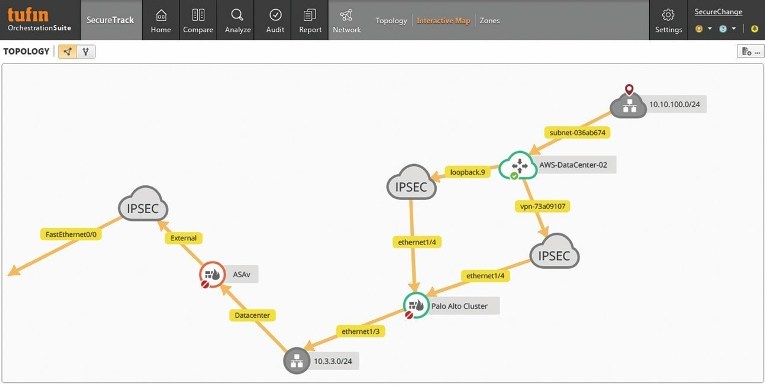Viewport: 765px width, 385px height.
Task: Open the Audit section
Action: click(275, 20)
